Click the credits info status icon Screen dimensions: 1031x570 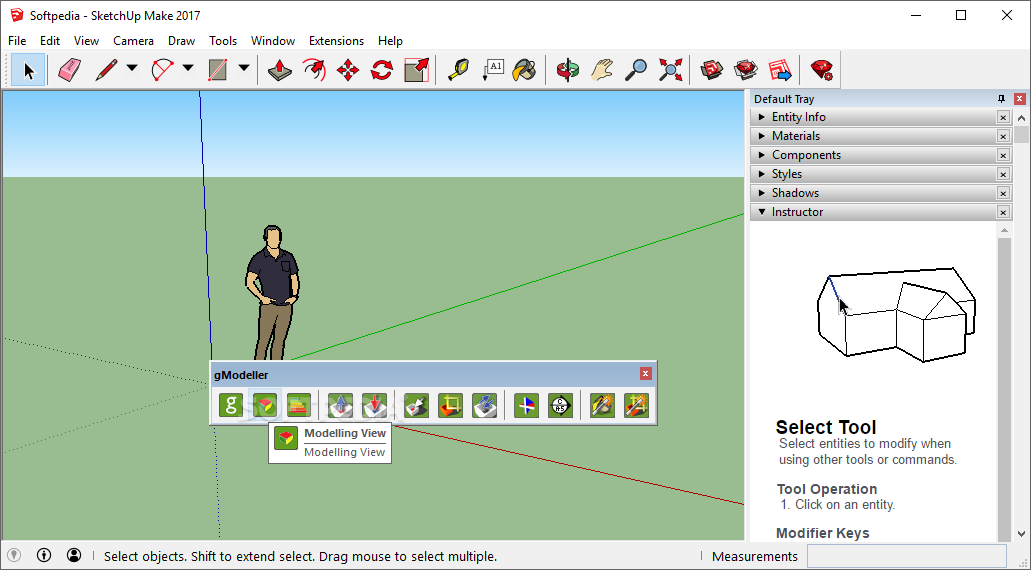[x=44, y=556]
